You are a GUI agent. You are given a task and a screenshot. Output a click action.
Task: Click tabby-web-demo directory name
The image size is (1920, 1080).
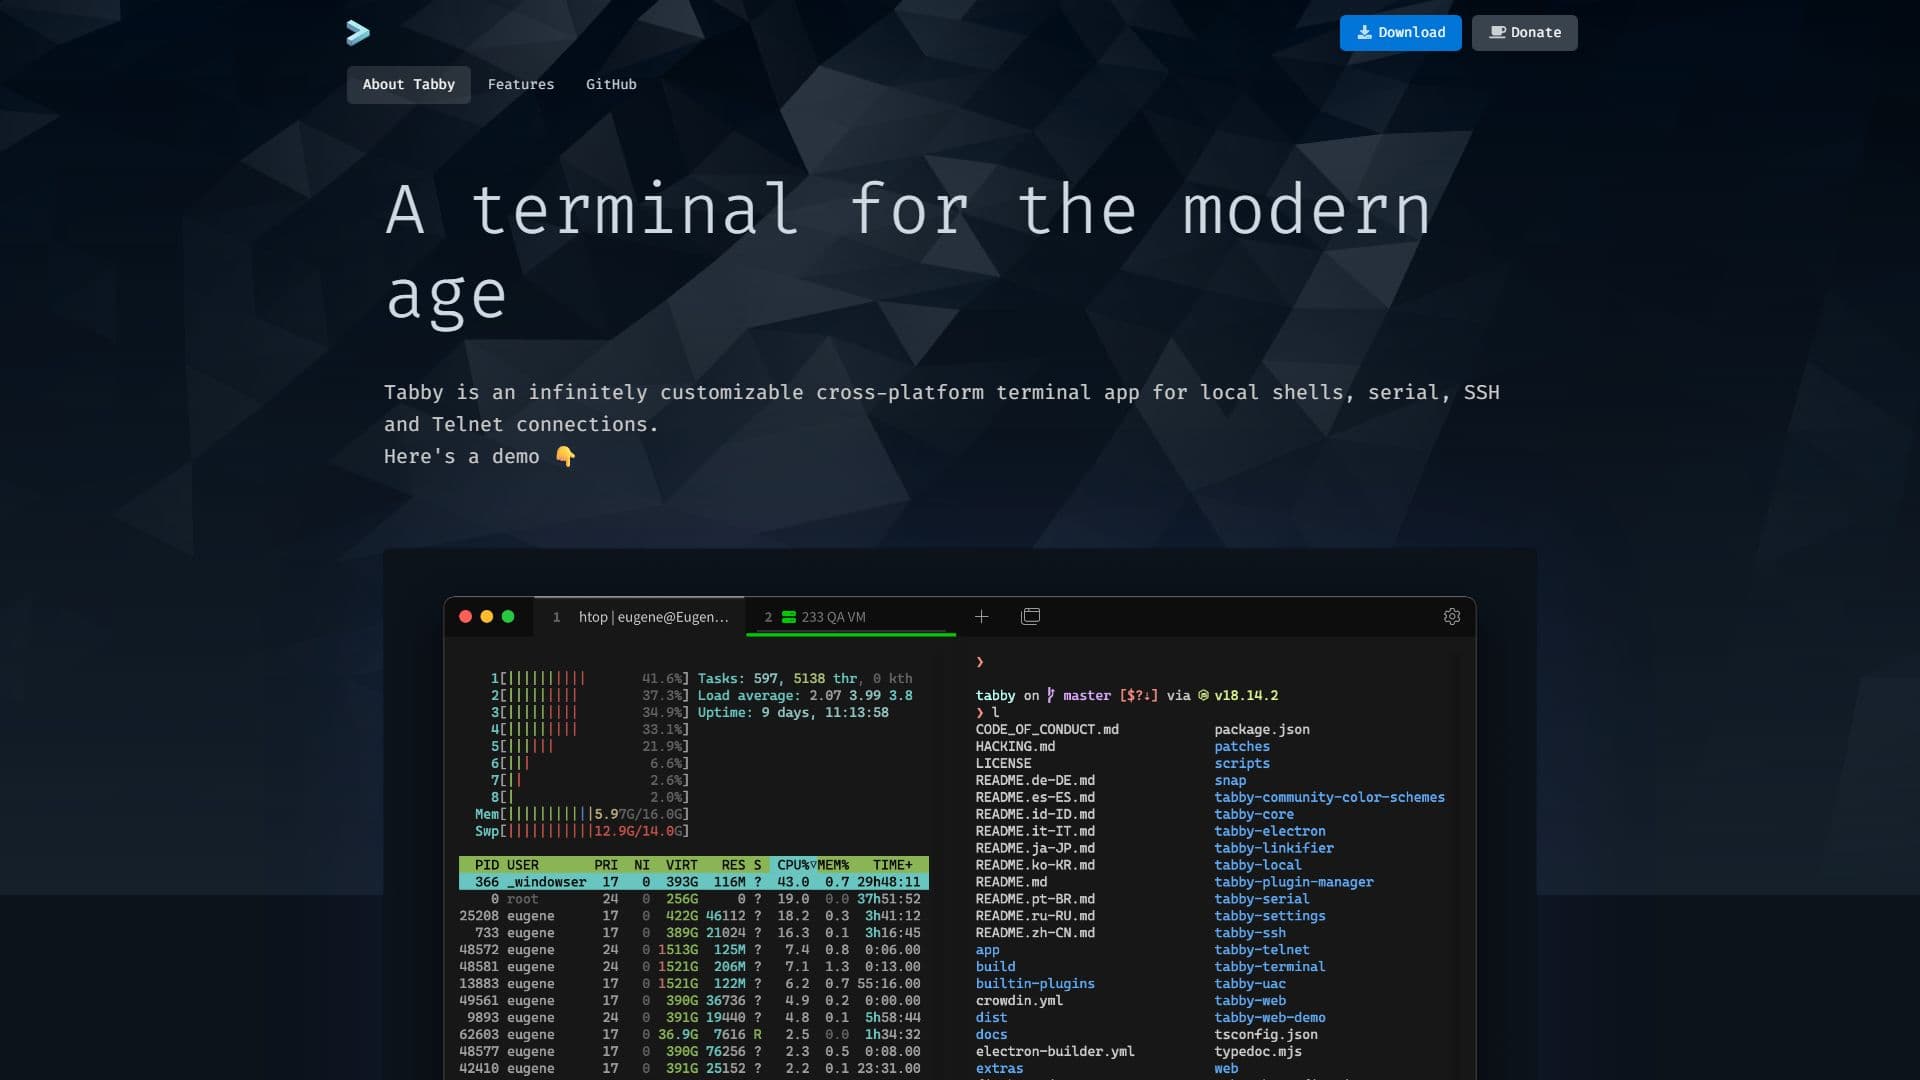pyautogui.click(x=1270, y=1018)
